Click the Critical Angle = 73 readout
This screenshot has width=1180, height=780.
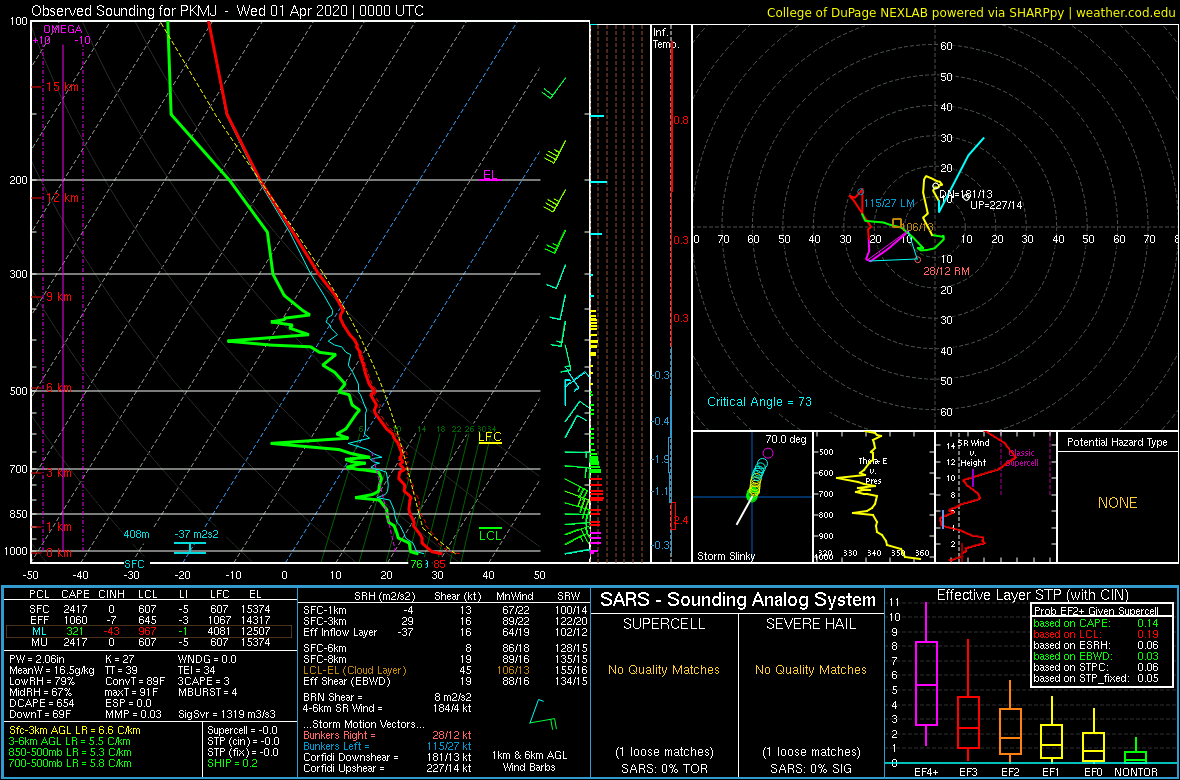pyautogui.click(x=759, y=401)
